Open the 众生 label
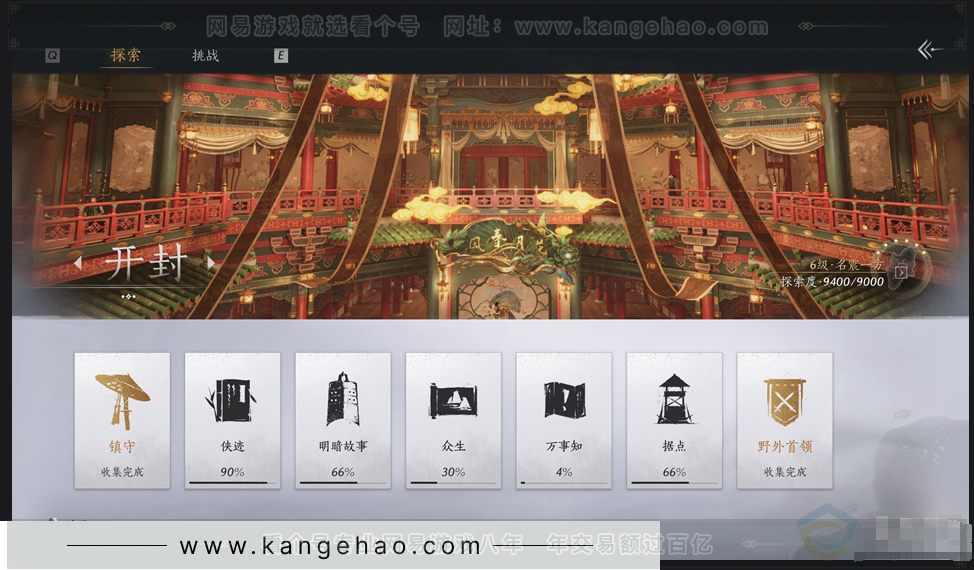This screenshot has height=570, width=974. [453, 446]
